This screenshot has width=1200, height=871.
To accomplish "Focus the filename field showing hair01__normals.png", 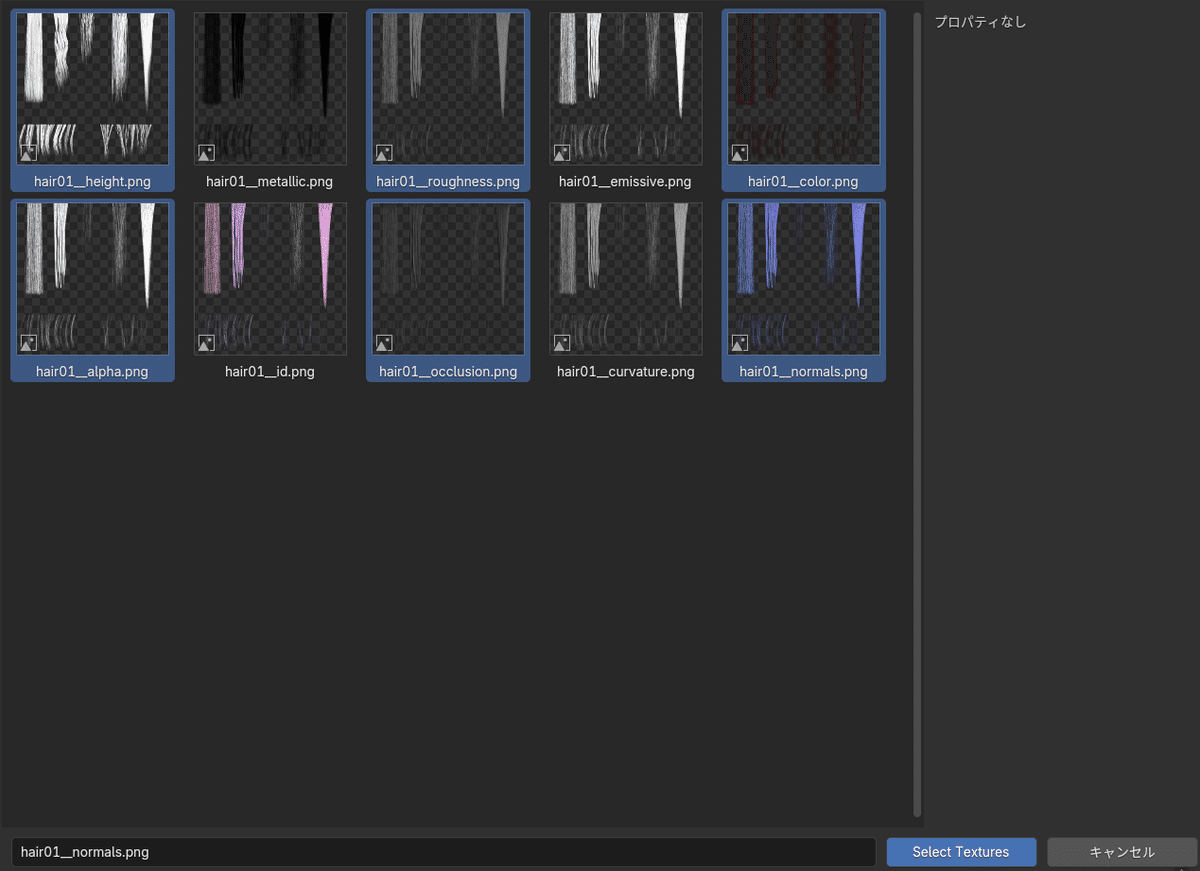I will pyautogui.click(x=443, y=852).
